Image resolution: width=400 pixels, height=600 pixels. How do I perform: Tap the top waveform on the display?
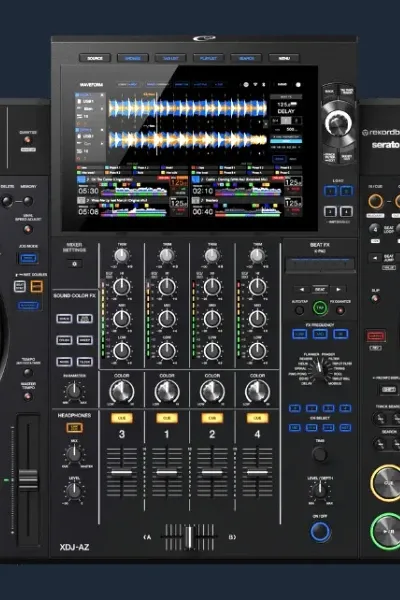(188, 108)
